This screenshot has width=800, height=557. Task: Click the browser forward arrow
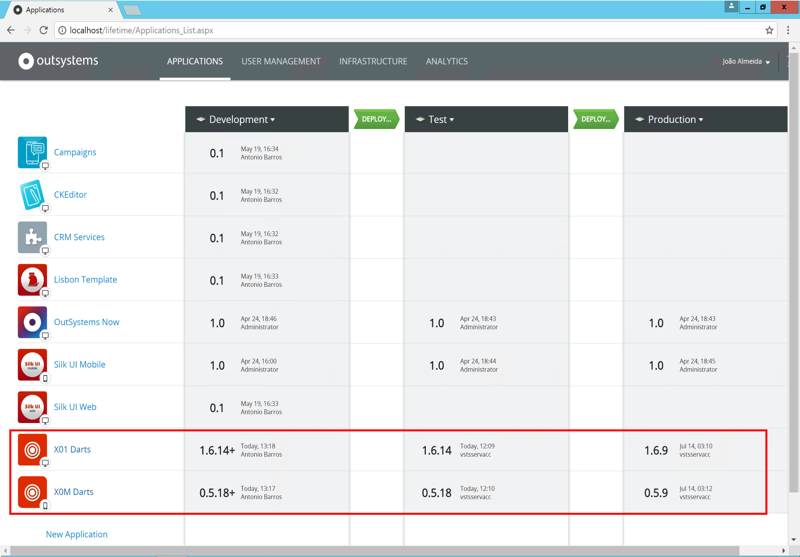click(x=27, y=30)
